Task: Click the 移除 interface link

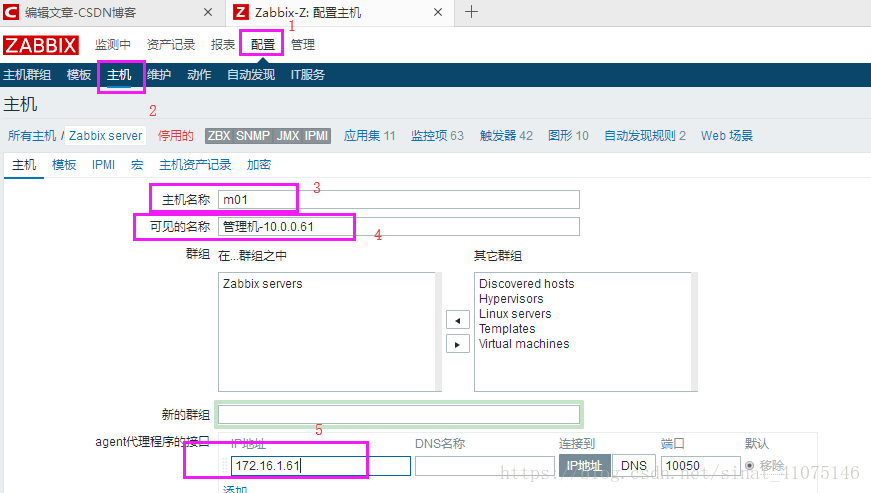Action: [x=772, y=465]
